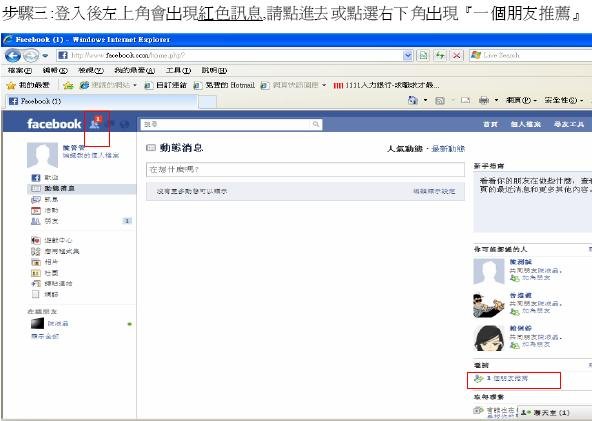Open the 檢視(V) menu

pos(91,71)
